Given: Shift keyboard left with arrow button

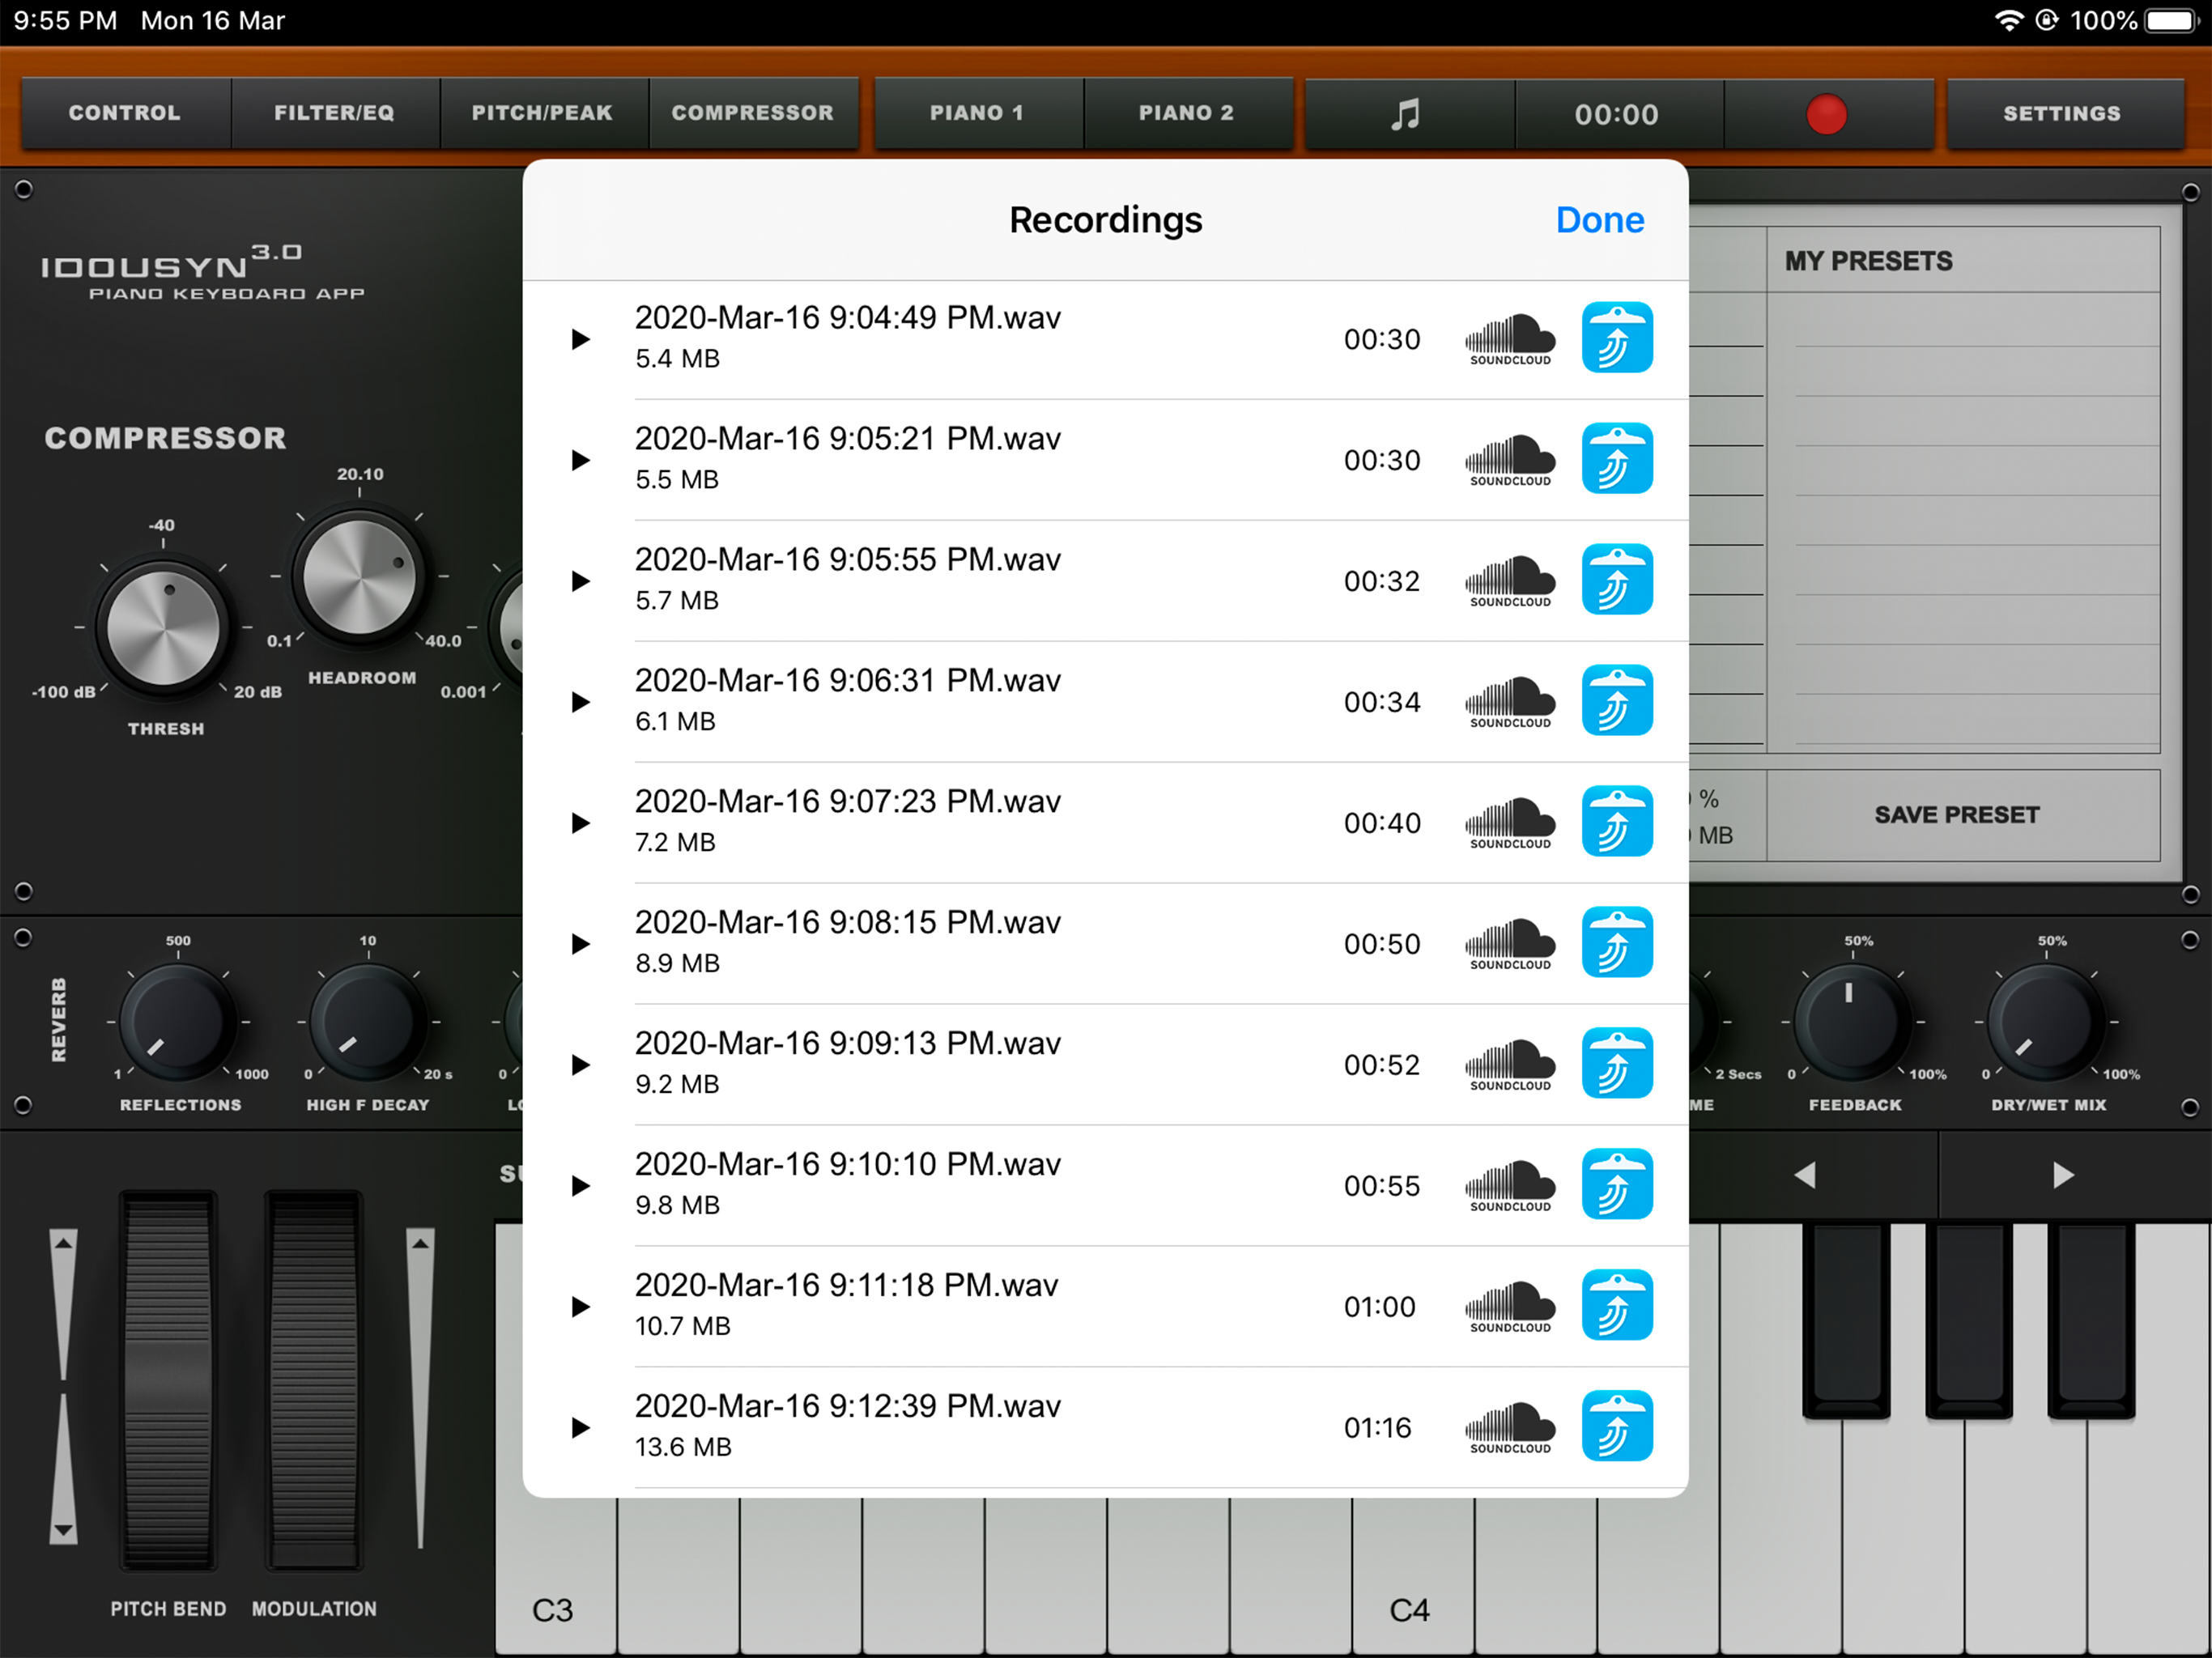Looking at the screenshot, I should coord(1805,1175).
